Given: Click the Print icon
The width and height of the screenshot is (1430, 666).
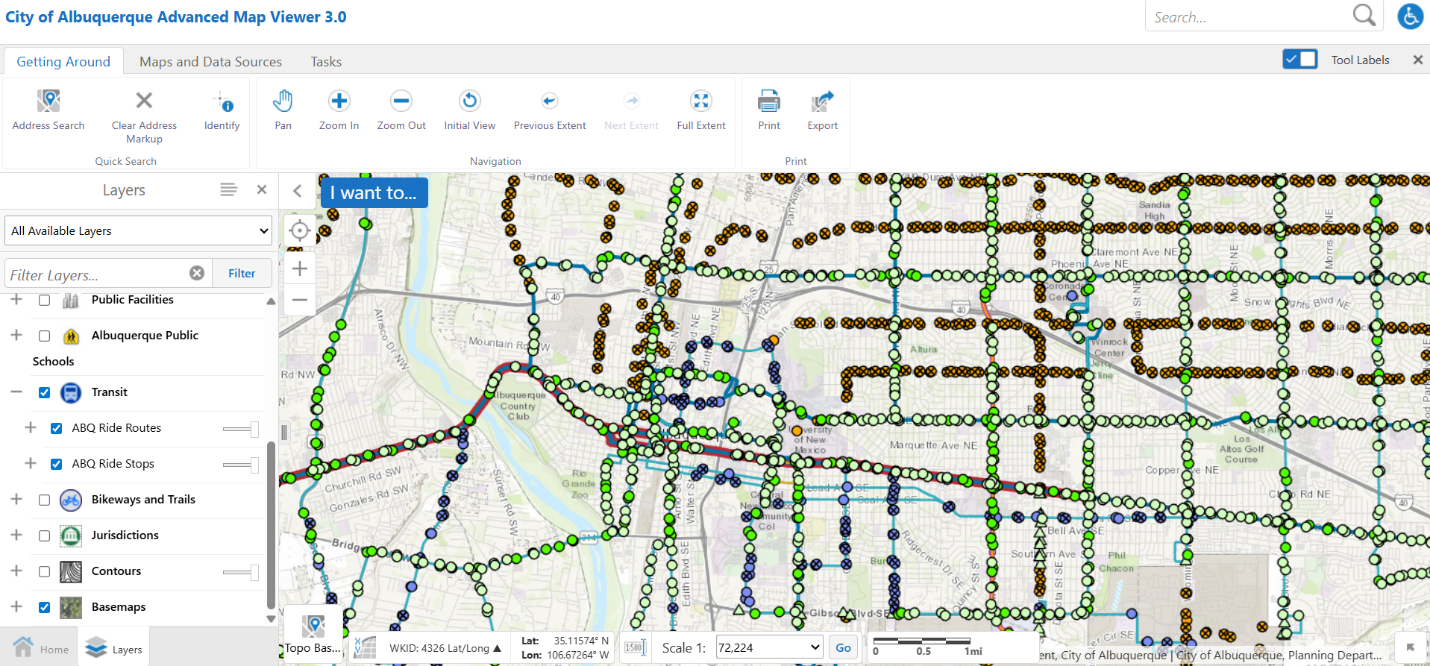Looking at the screenshot, I should (x=768, y=102).
